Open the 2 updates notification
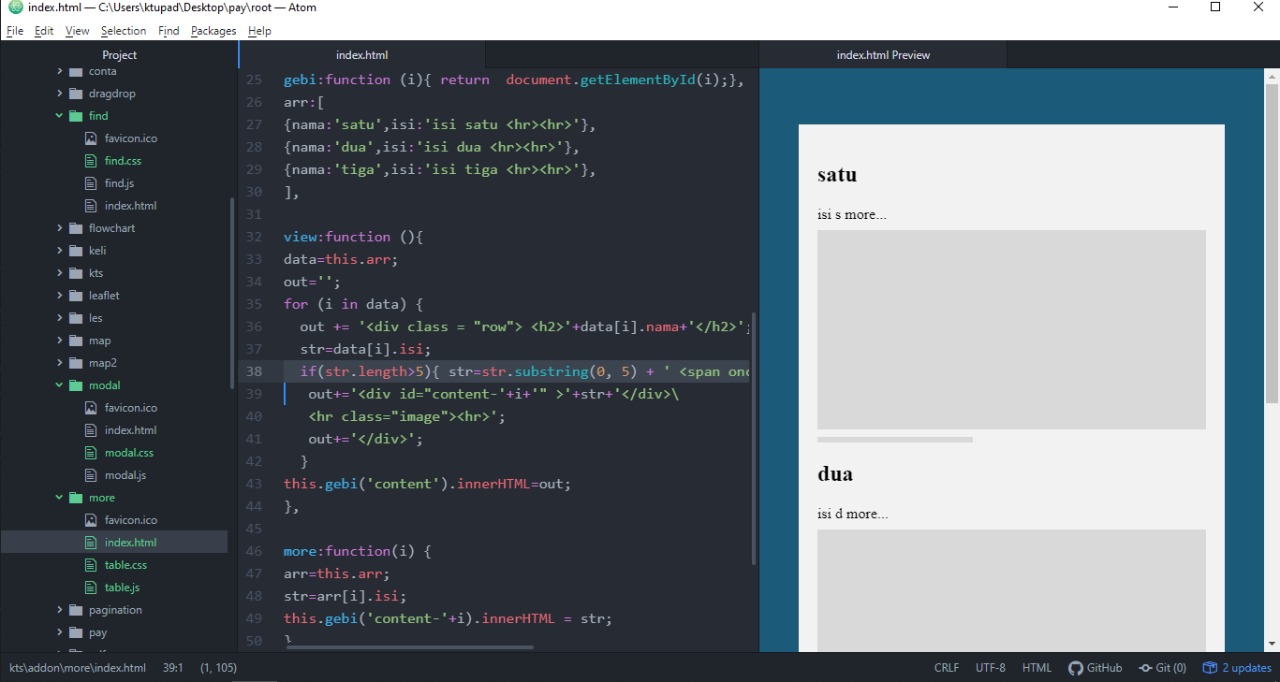The image size is (1280, 682). pyautogui.click(x=1237, y=667)
